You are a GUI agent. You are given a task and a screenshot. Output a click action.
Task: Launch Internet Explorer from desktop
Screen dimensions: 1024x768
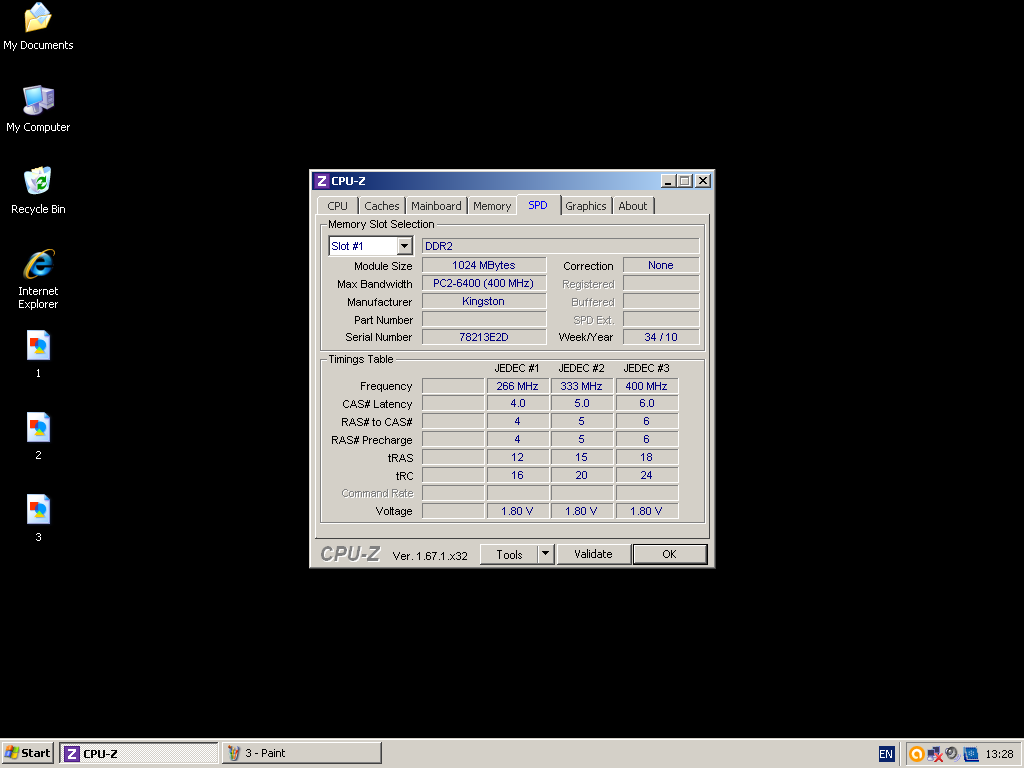[38, 279]
